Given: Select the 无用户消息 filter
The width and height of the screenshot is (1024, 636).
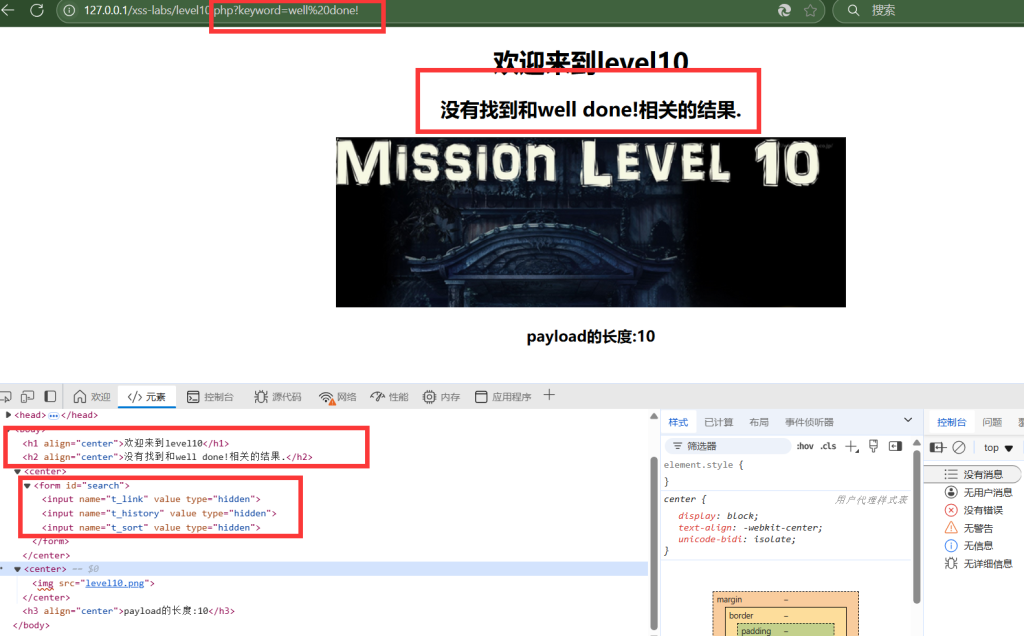Looking at the screenshot, I should click(x=979, y=492).
